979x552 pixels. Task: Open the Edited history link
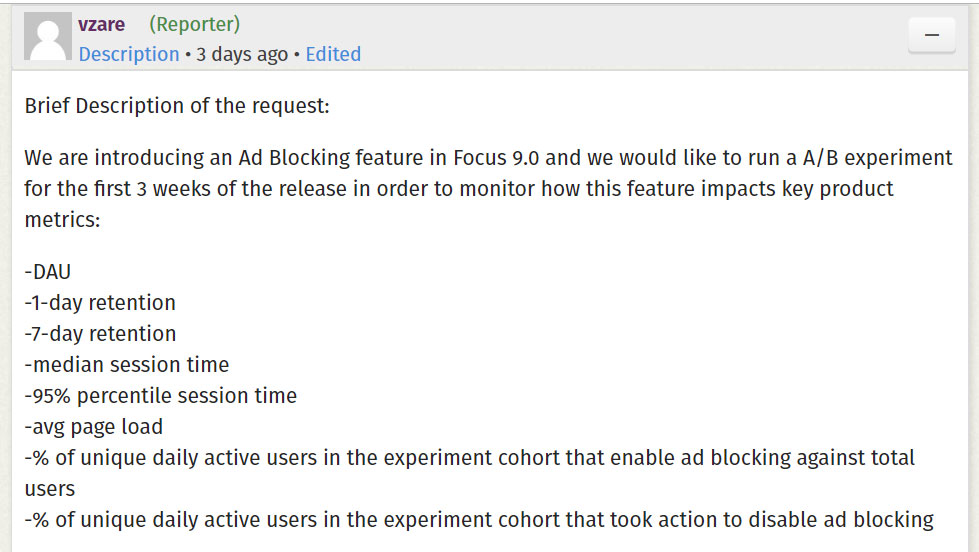tap(333, 54)
